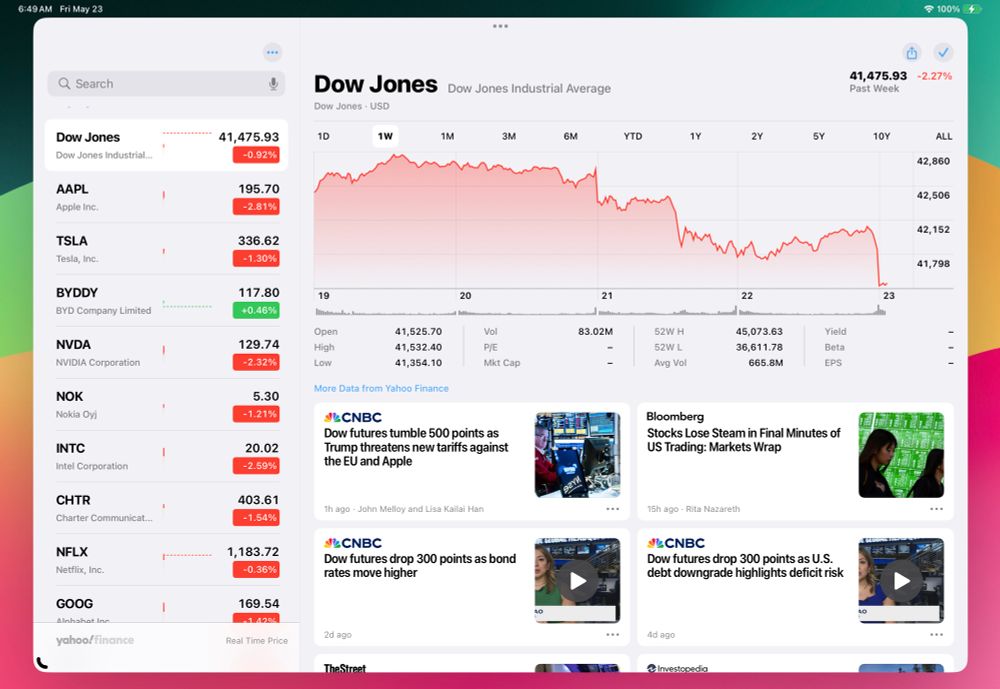Tap the microphone dictation icon in search
Screen dimensions: 1000x689
(273, 84)
